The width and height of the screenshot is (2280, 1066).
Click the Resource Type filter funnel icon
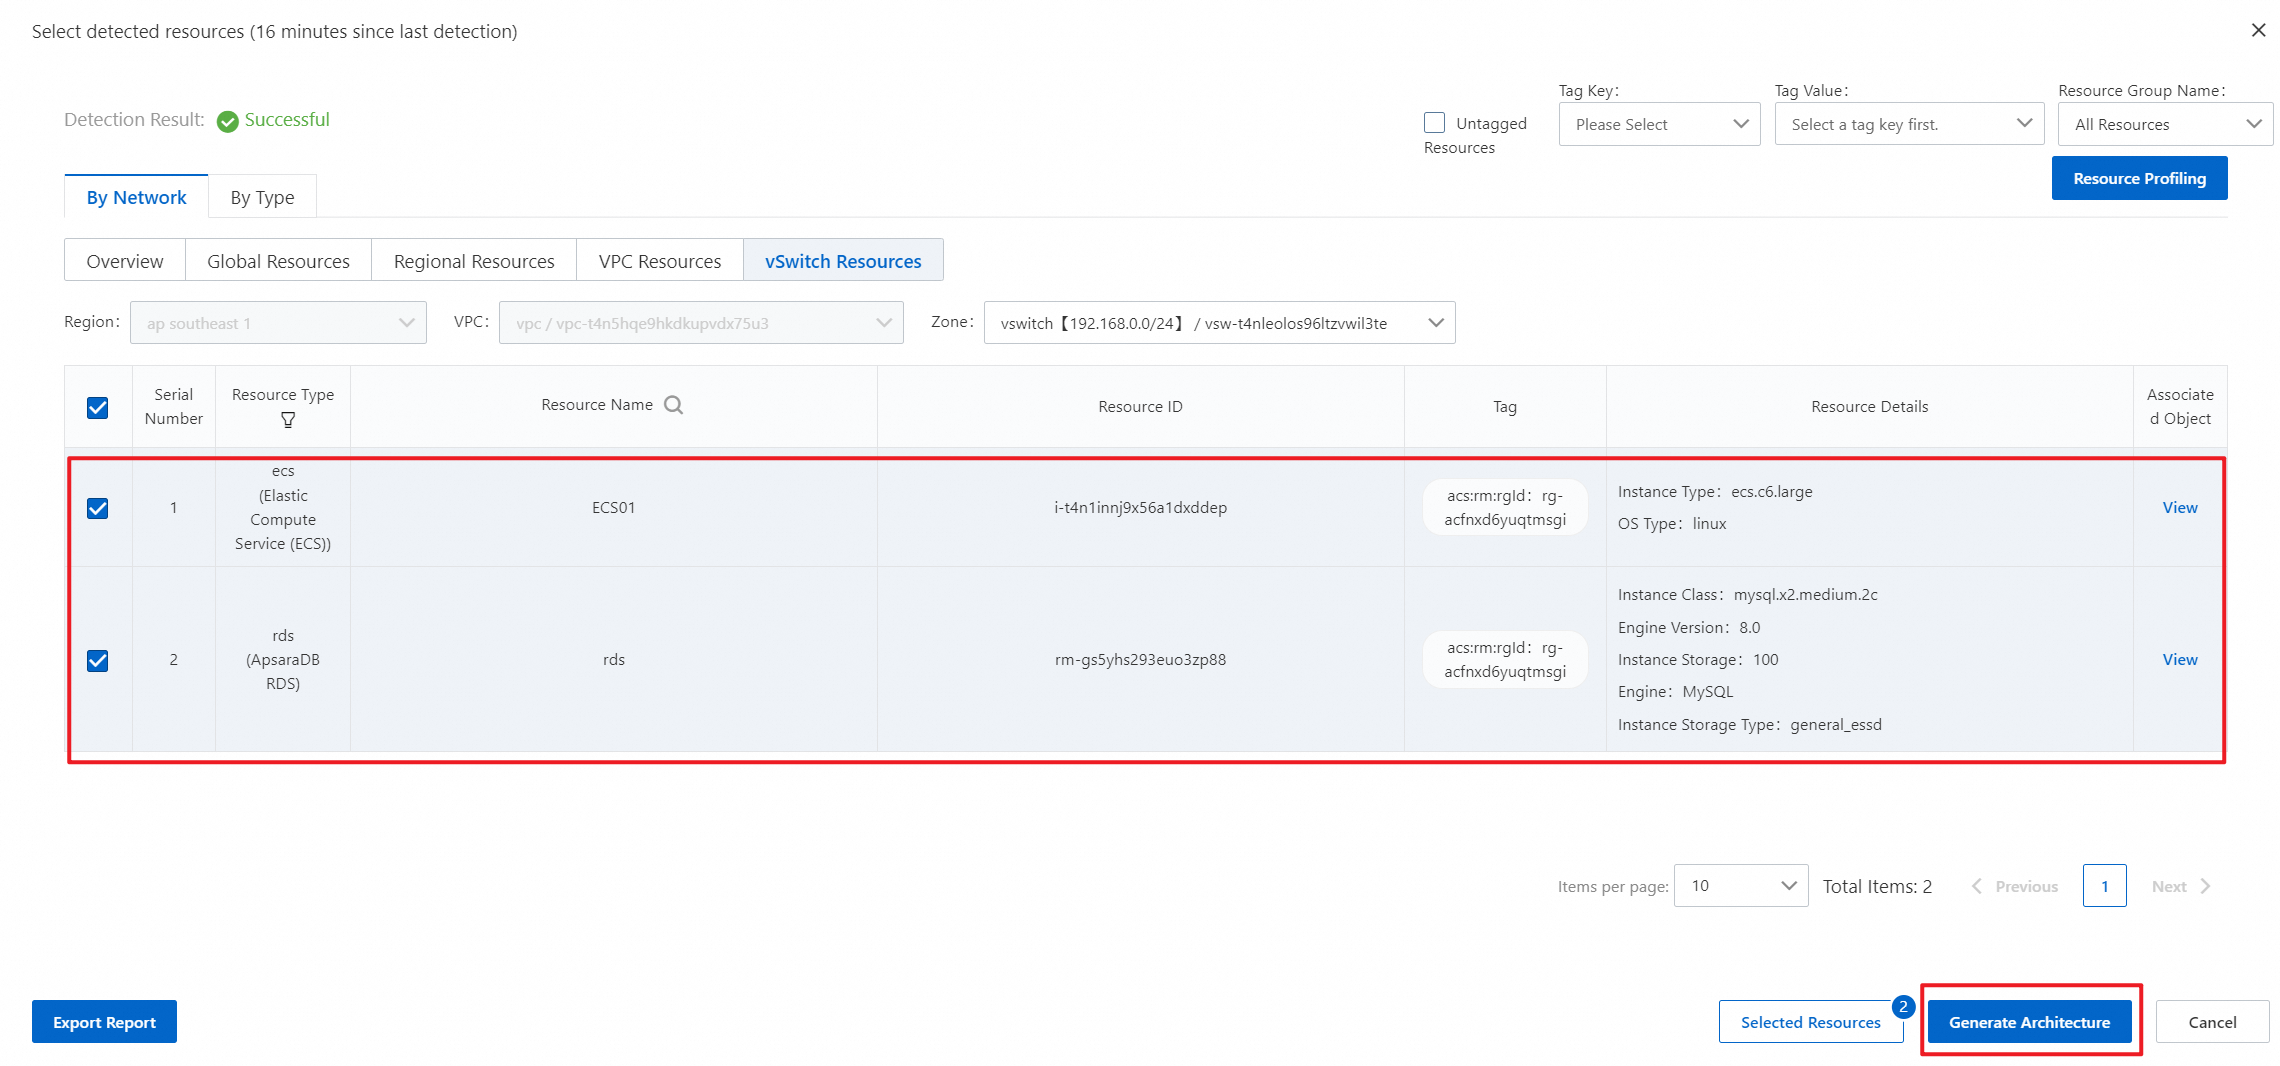pos(288,420)
